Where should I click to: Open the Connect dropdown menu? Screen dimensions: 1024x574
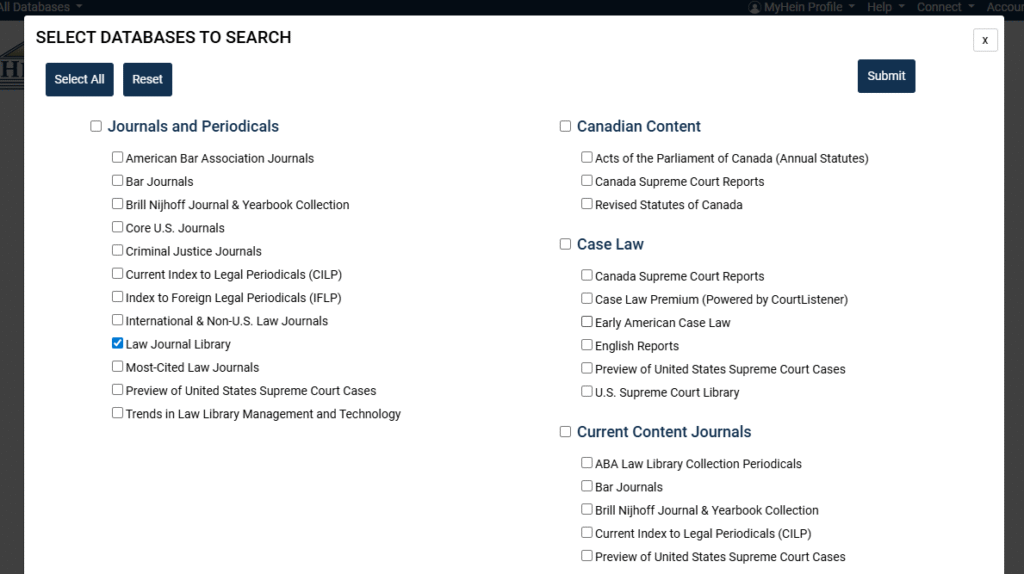point(944,7)
